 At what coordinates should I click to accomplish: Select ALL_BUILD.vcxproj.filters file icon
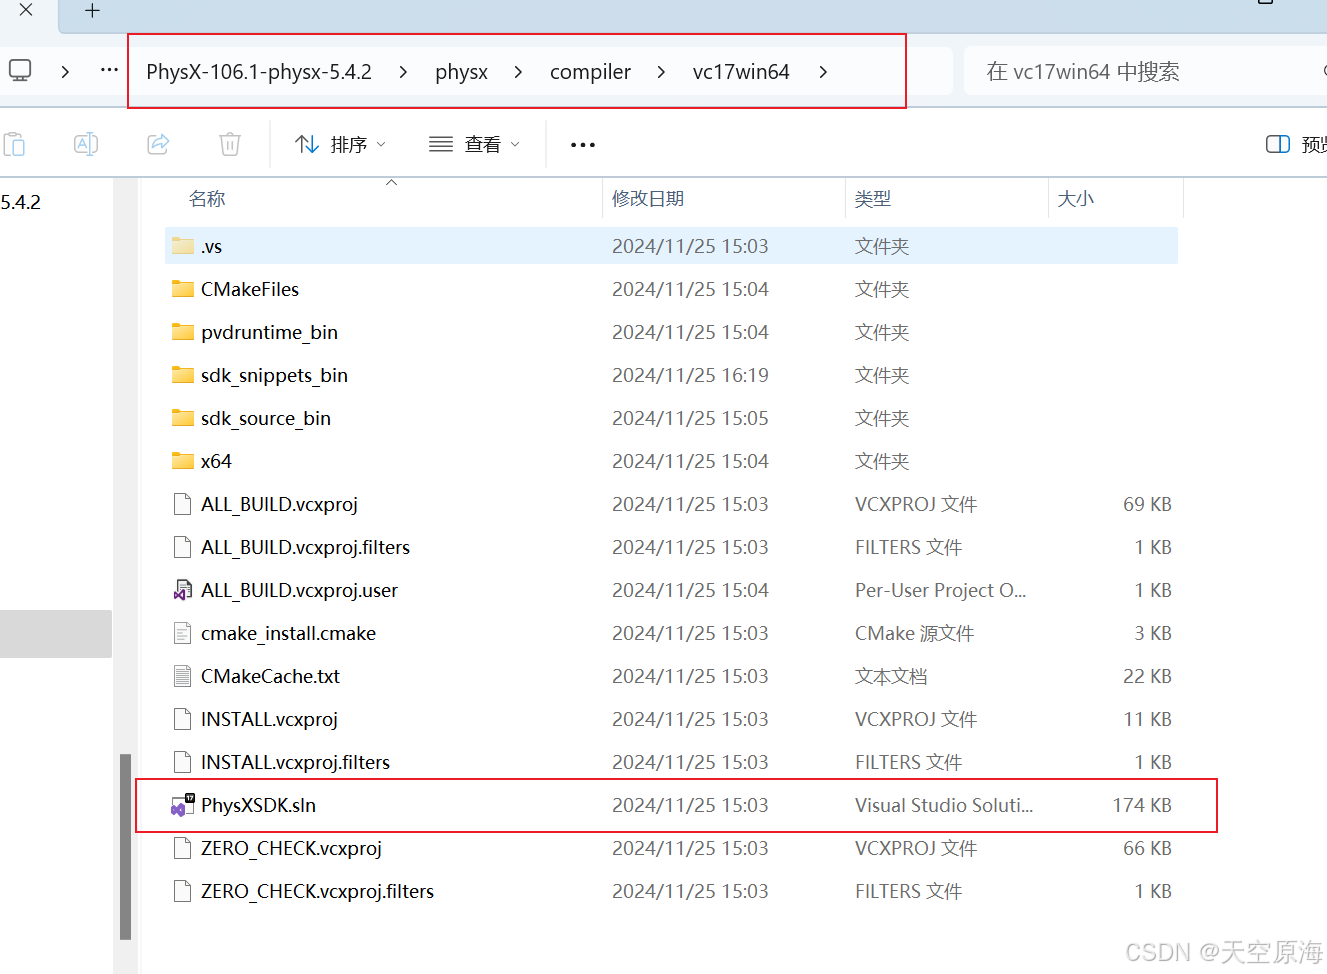pos(182,547)
